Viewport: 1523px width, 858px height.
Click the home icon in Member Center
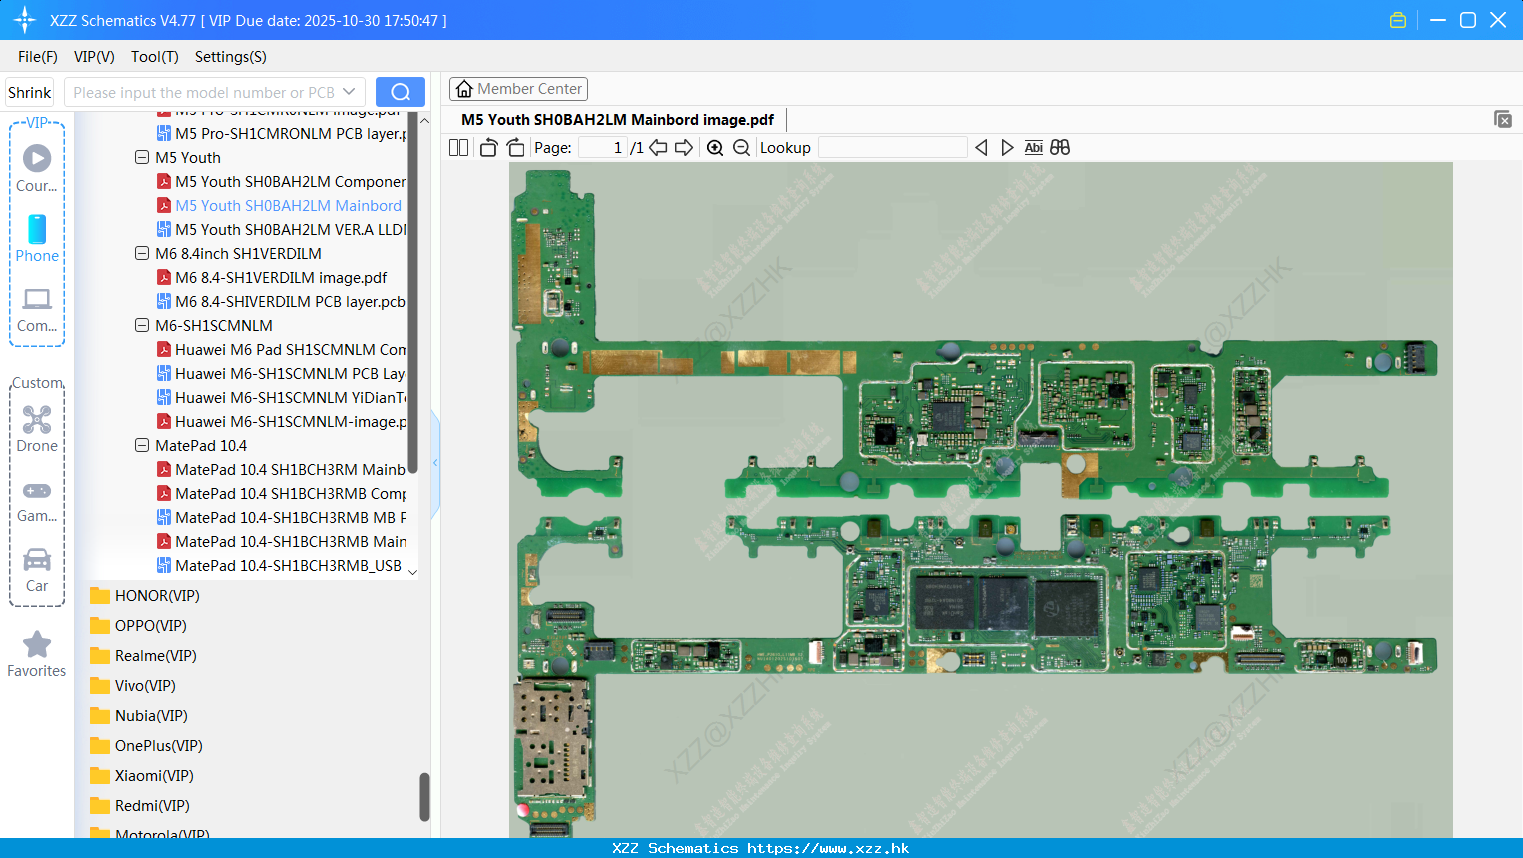tap(464, 89)
